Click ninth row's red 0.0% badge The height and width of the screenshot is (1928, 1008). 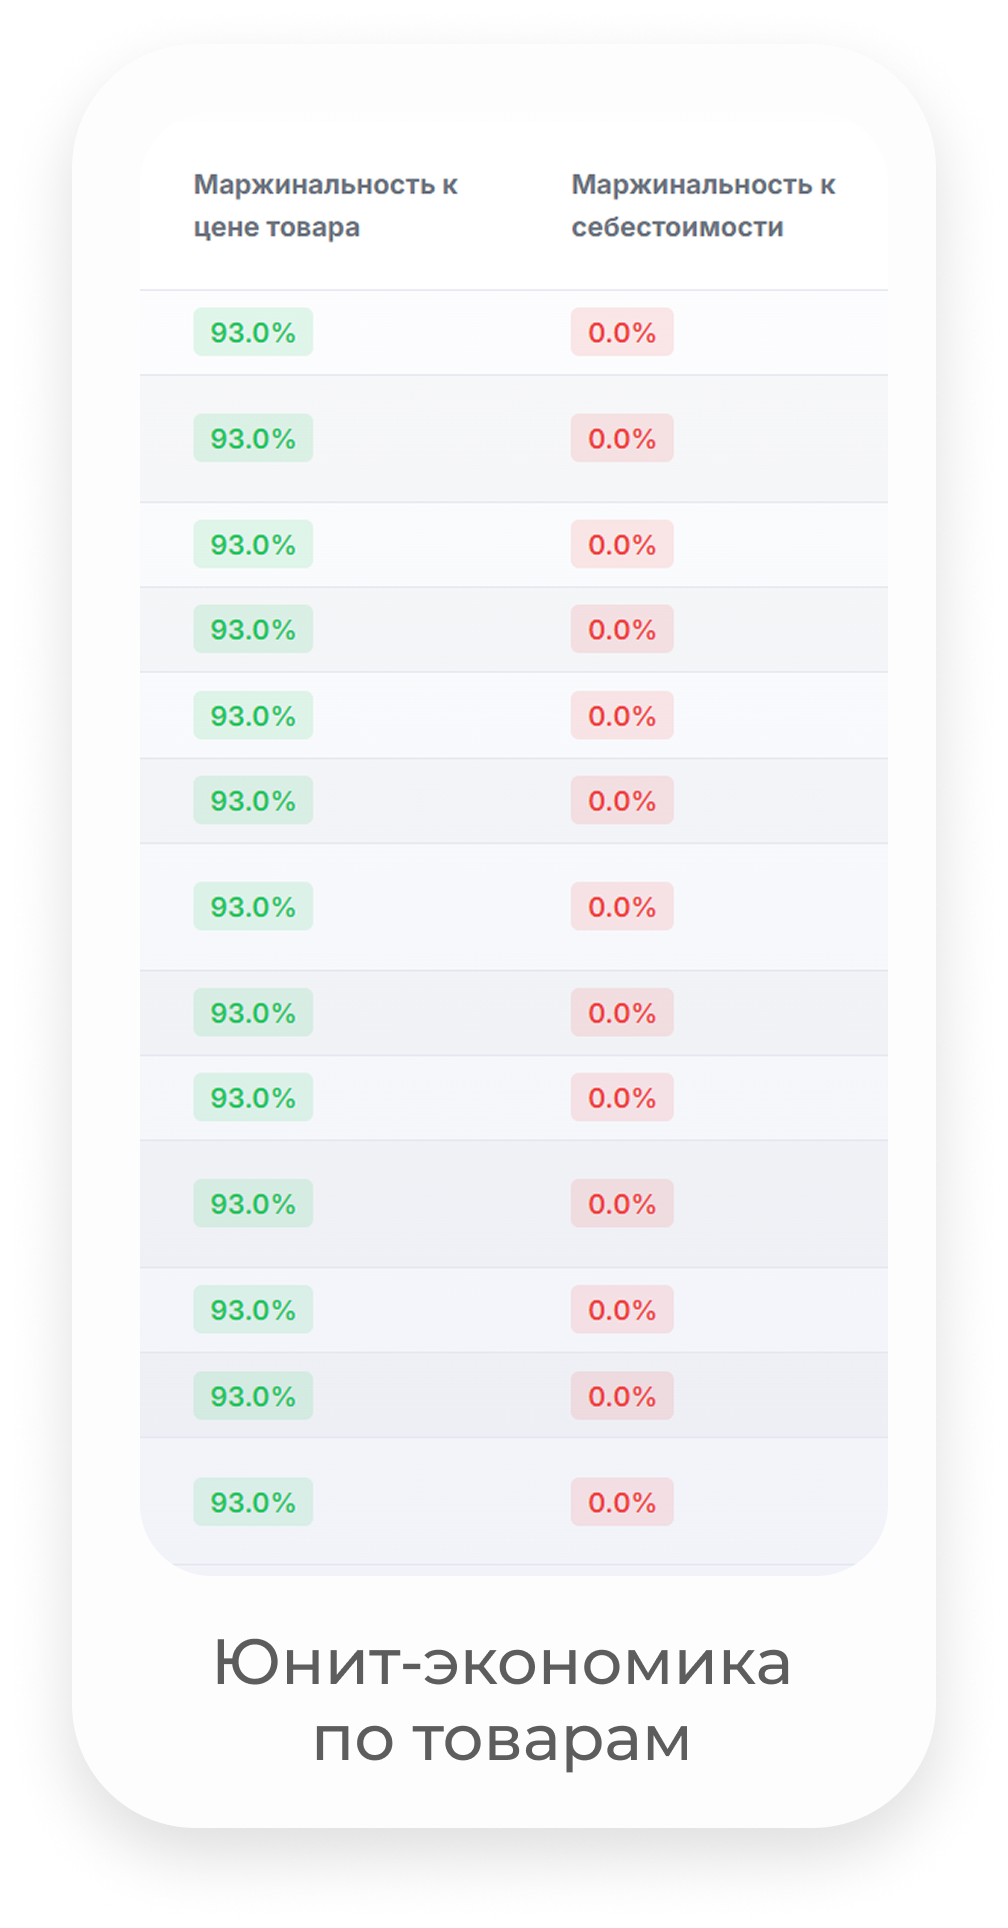click(x=622, y=1098)
